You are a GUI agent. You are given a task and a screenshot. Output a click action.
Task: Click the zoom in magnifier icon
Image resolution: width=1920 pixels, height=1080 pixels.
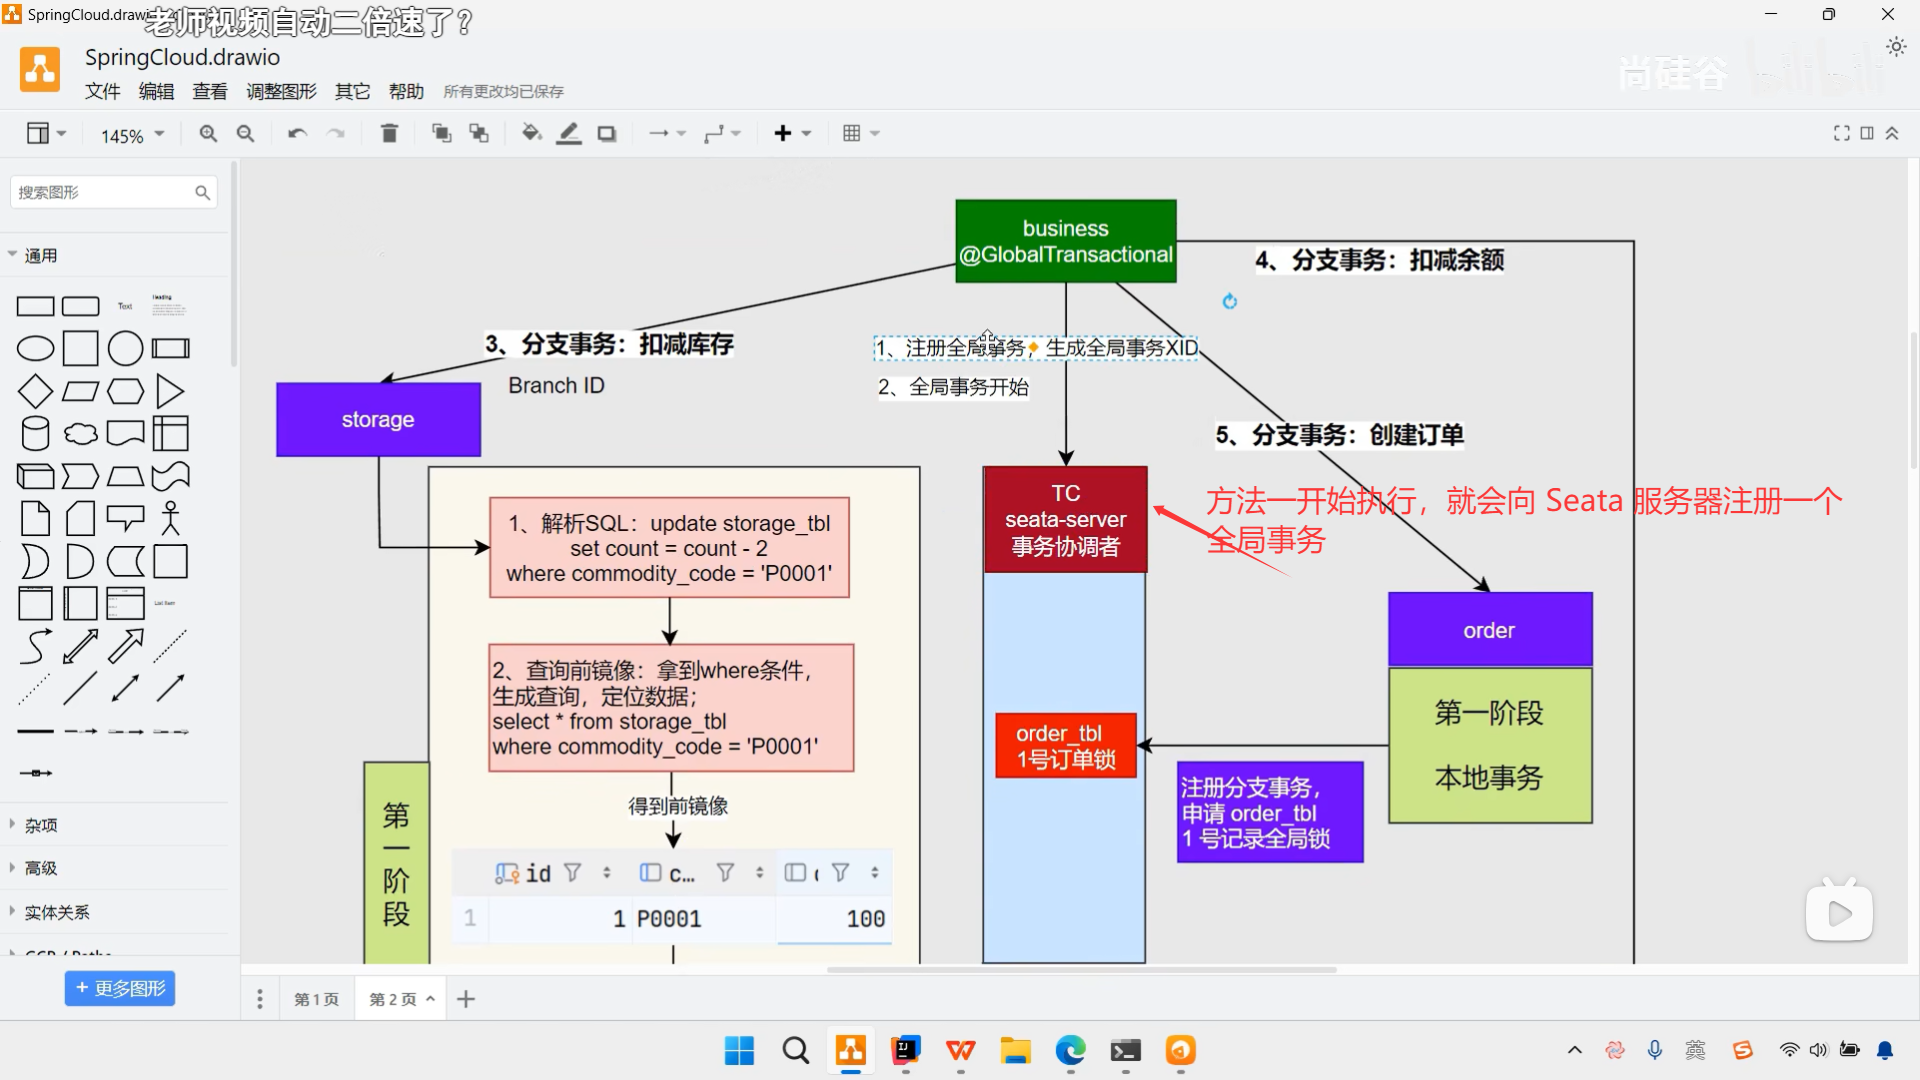pos(208,133)
